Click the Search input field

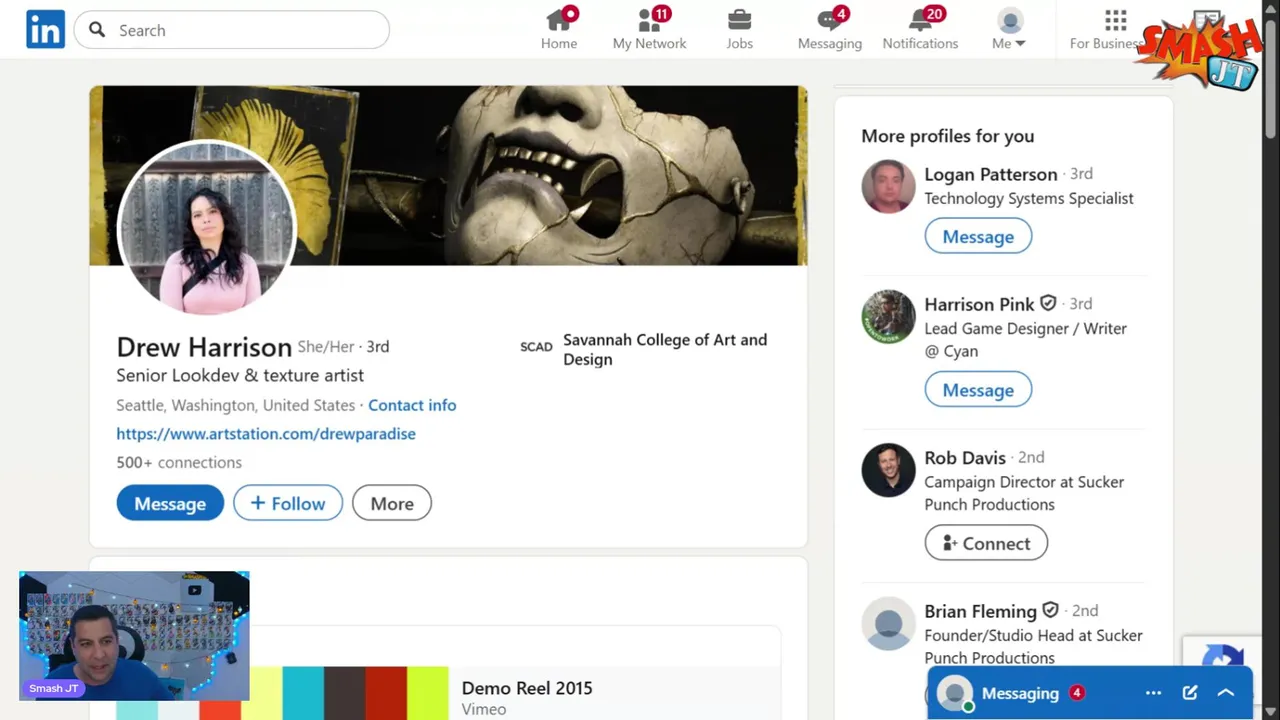240,30
